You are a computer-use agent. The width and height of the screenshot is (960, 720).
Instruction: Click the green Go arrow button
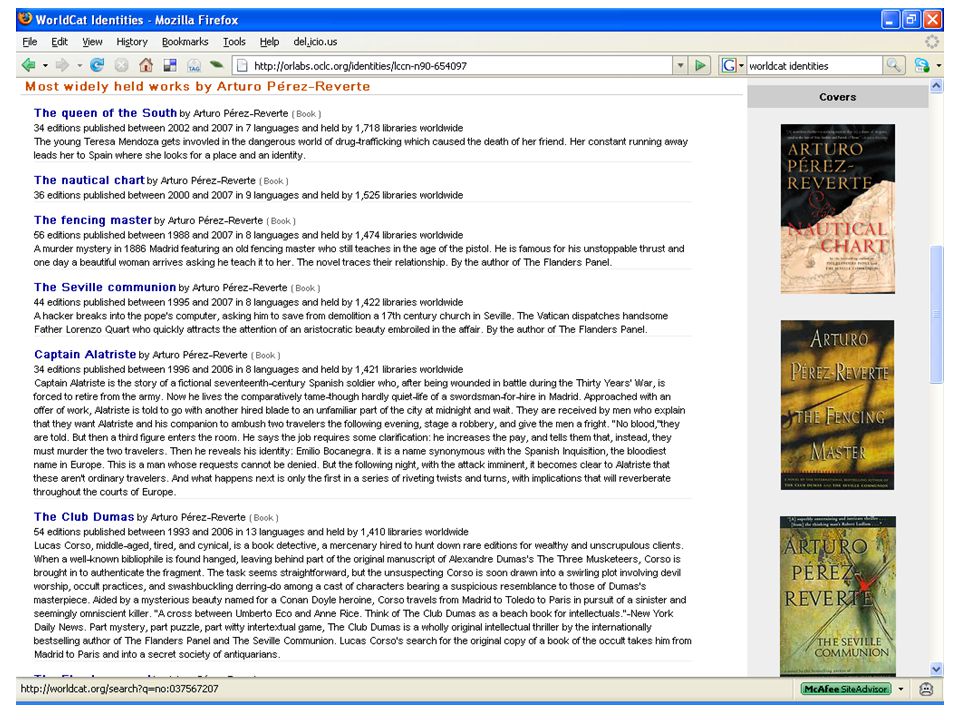[700, 66]
